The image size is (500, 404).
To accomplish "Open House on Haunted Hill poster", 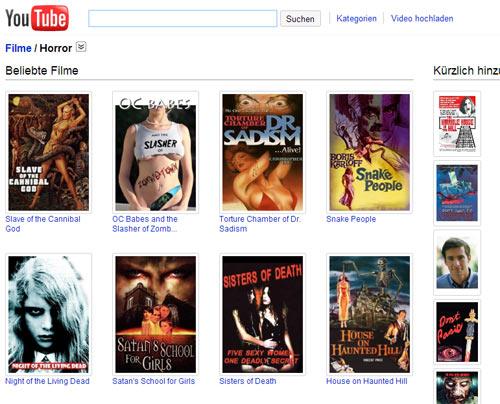I will (370, 314).
